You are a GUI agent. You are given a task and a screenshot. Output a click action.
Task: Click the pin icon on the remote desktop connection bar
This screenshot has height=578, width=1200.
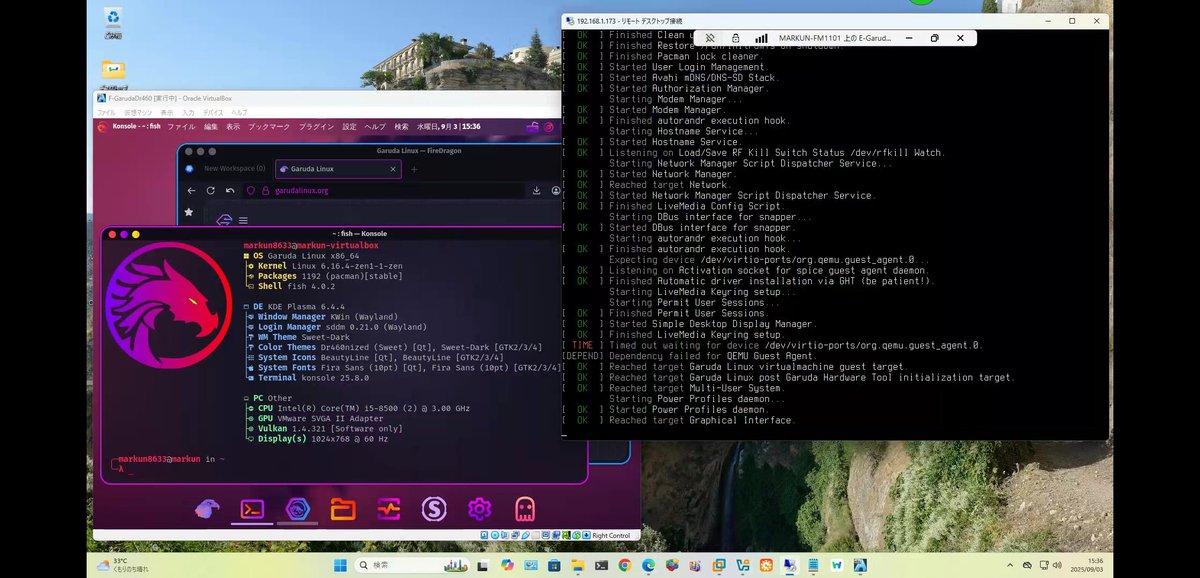pos(709,38)
